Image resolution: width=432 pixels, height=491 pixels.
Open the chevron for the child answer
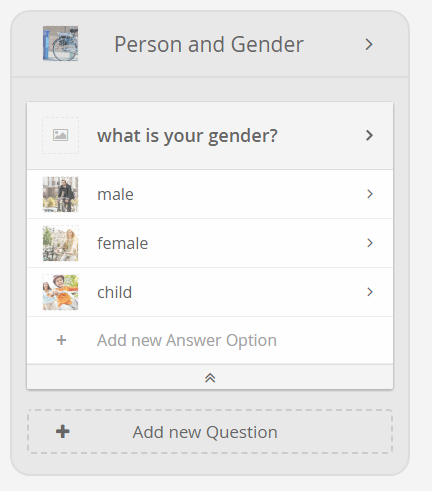[369, 292]
